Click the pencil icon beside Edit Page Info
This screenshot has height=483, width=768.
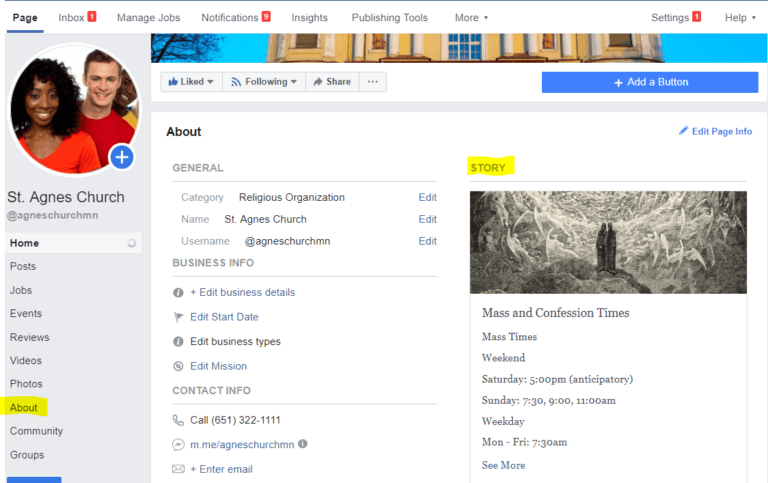coord(683,131)
